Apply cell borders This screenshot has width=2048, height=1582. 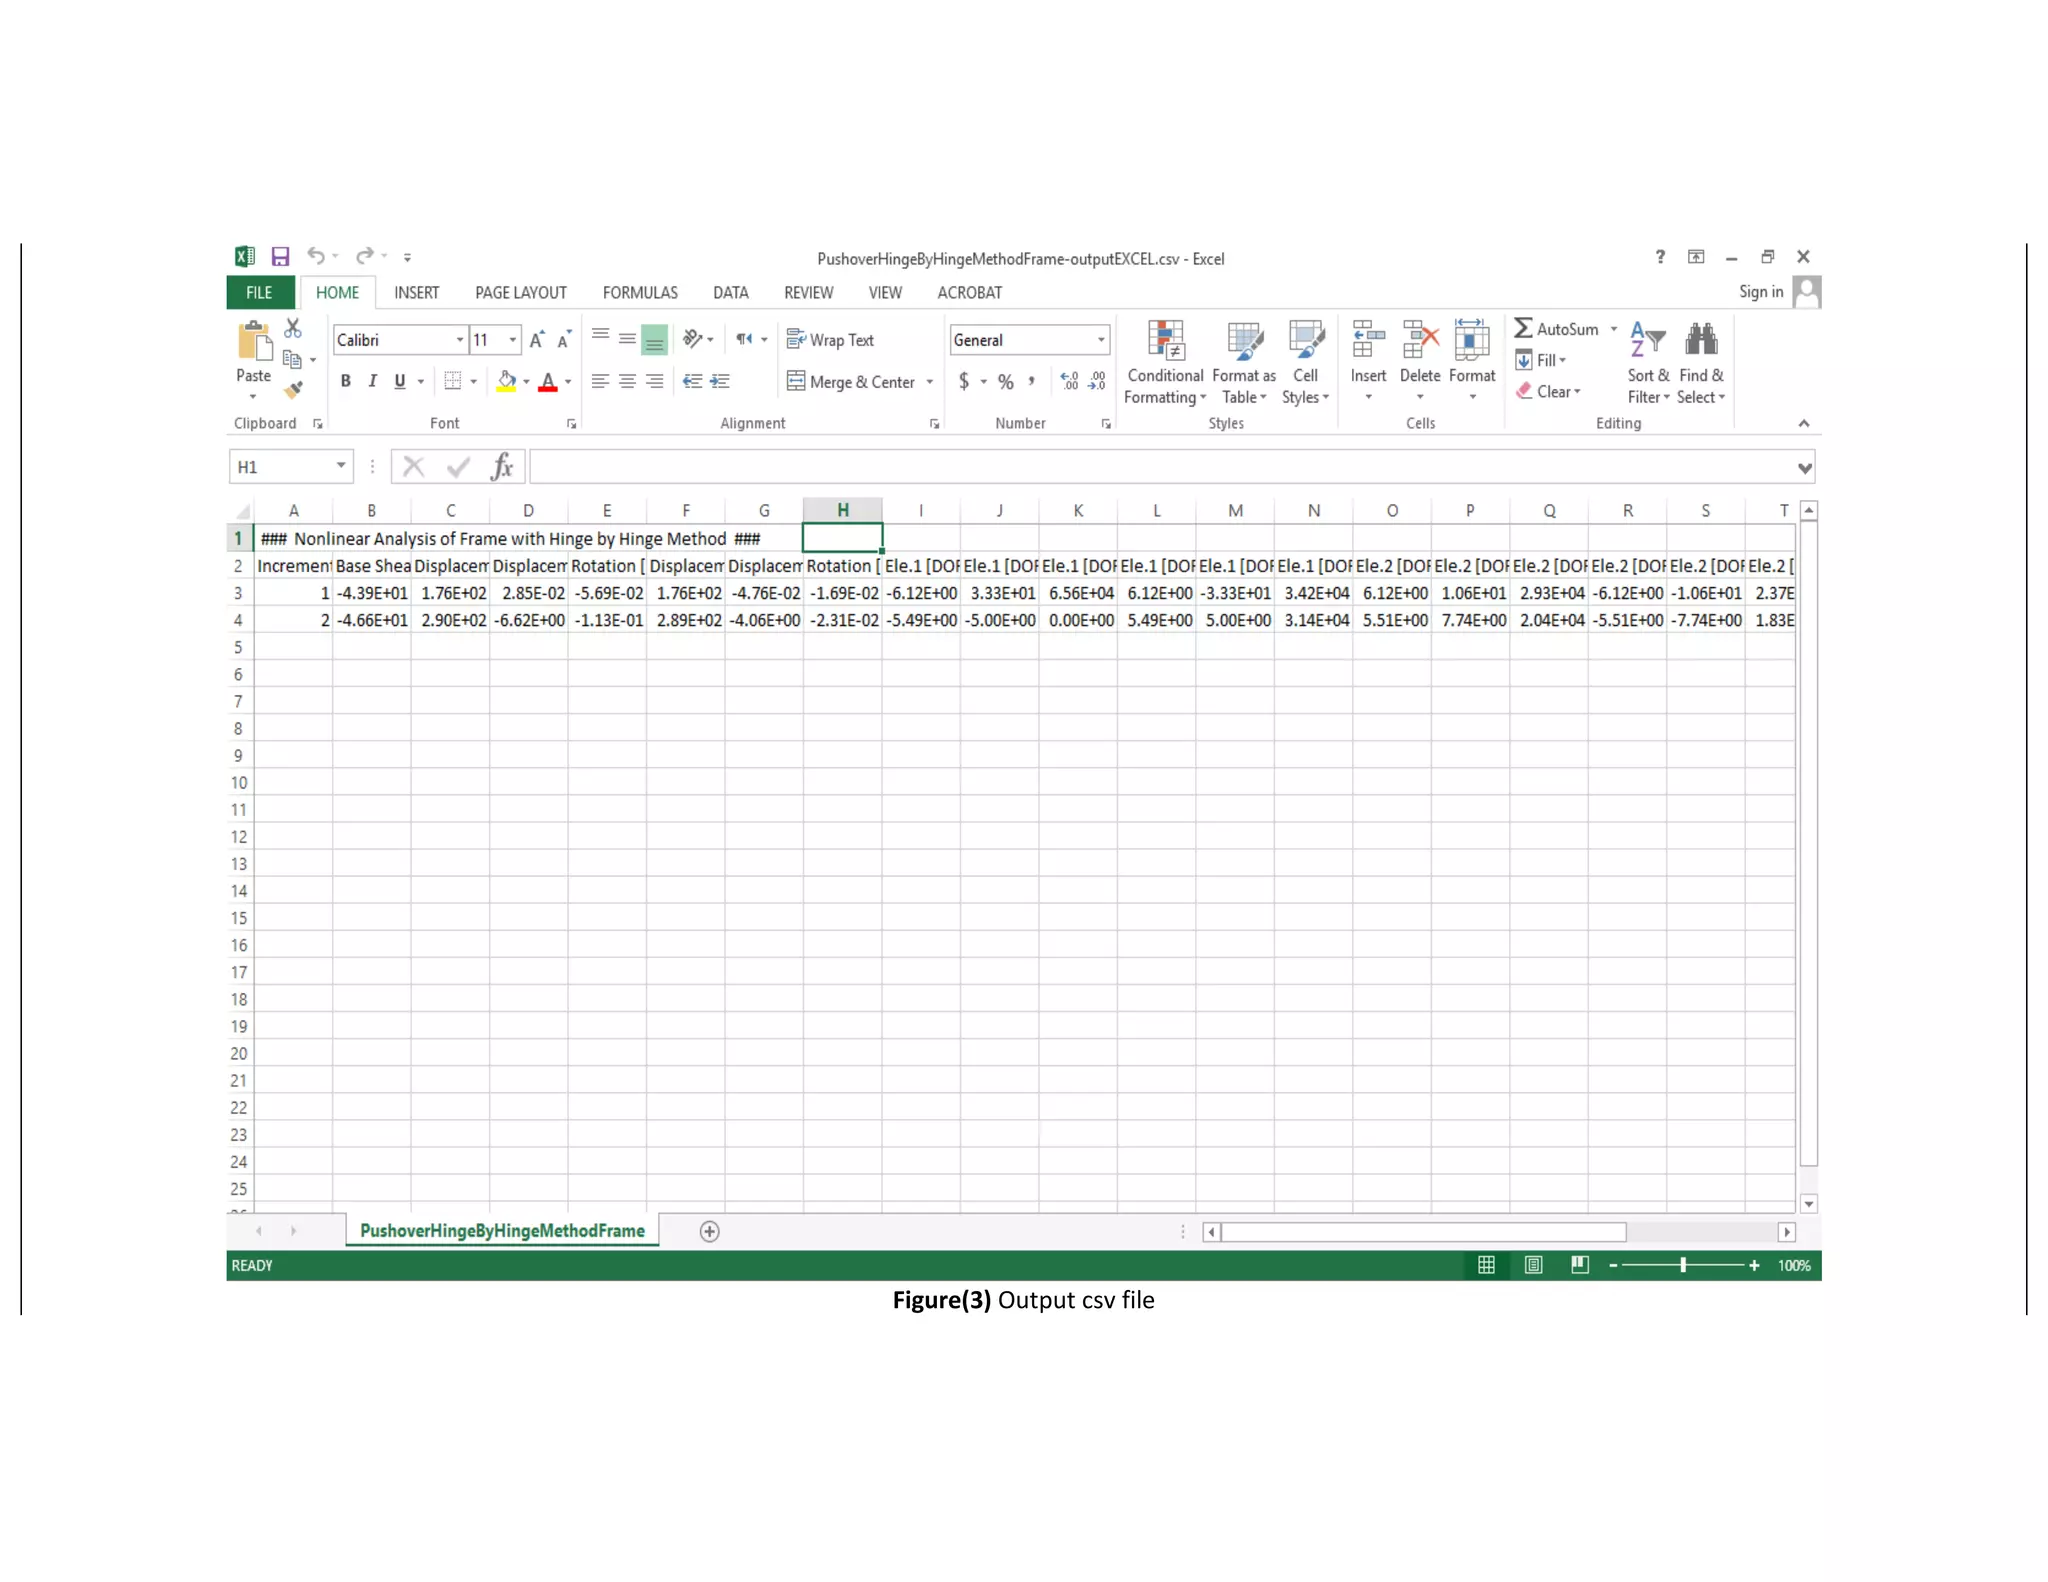pyautogui.click(x=453, y=381)
